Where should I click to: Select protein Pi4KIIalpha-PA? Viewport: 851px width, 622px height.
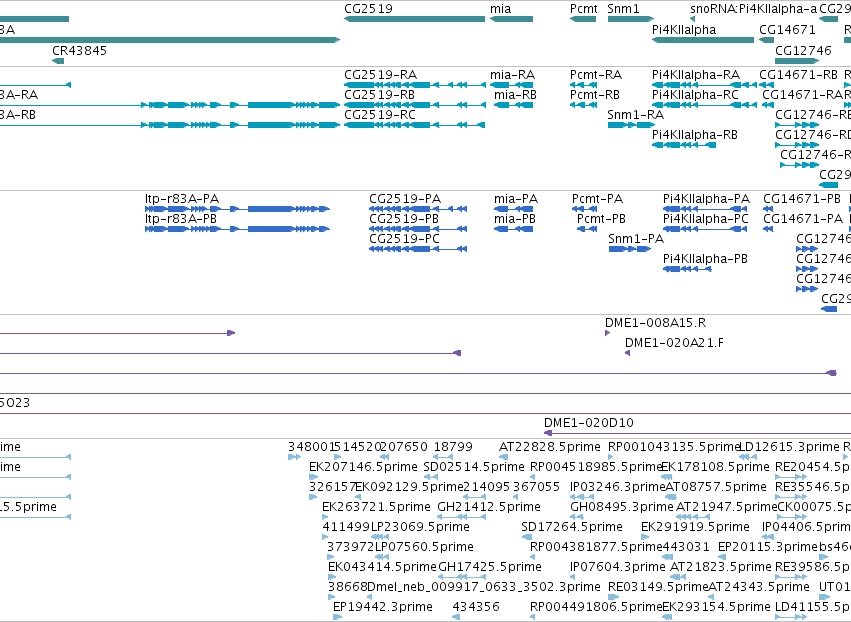tap(706, 199)
